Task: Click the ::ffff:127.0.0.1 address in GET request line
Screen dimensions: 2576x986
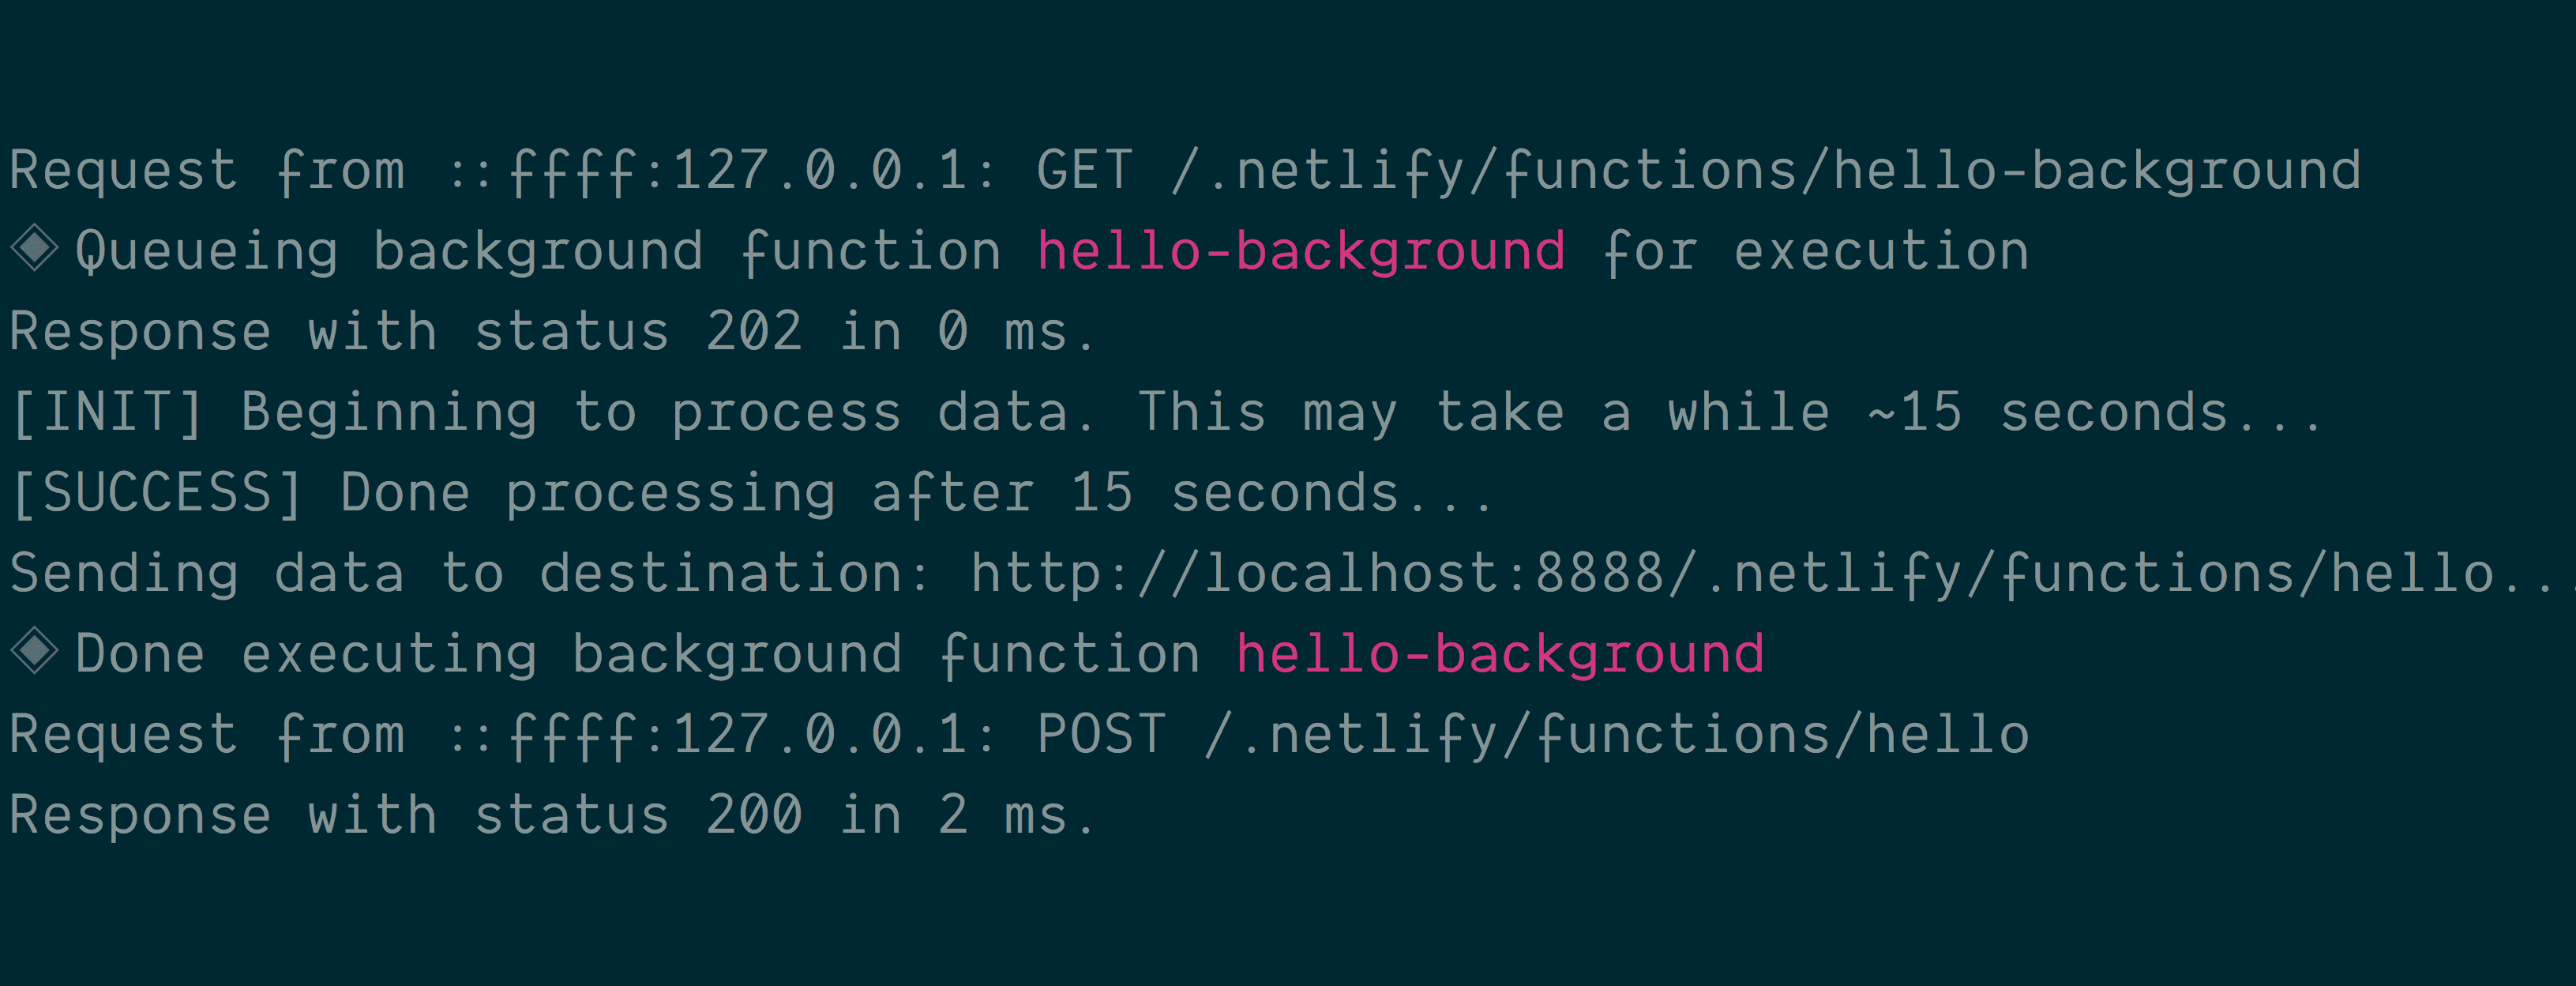Action: (720, 171)
